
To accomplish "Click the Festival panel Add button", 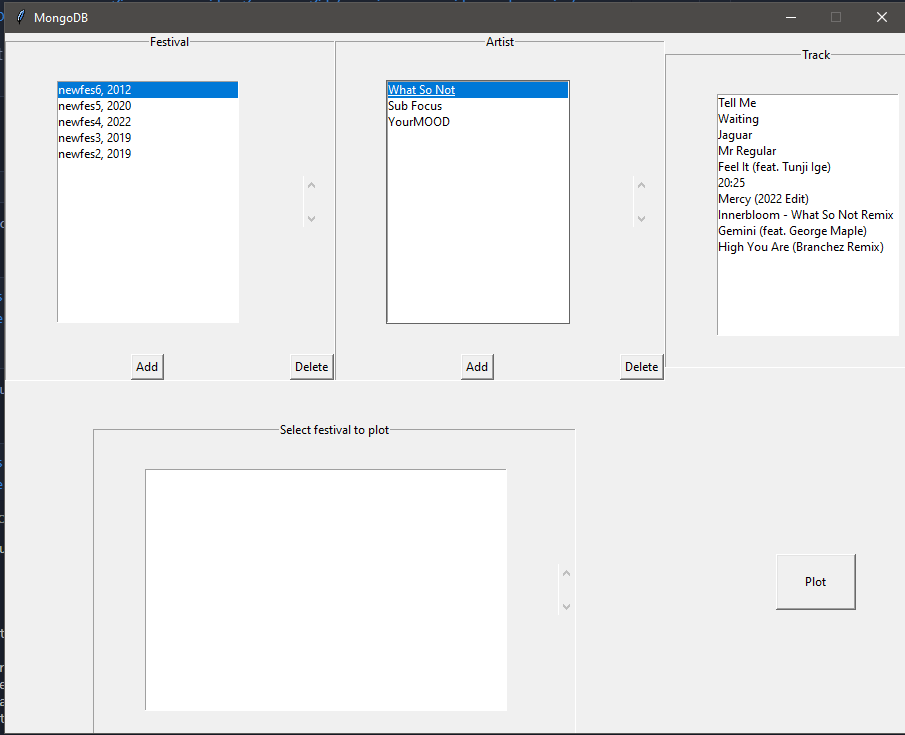I will tap(147, 367).
